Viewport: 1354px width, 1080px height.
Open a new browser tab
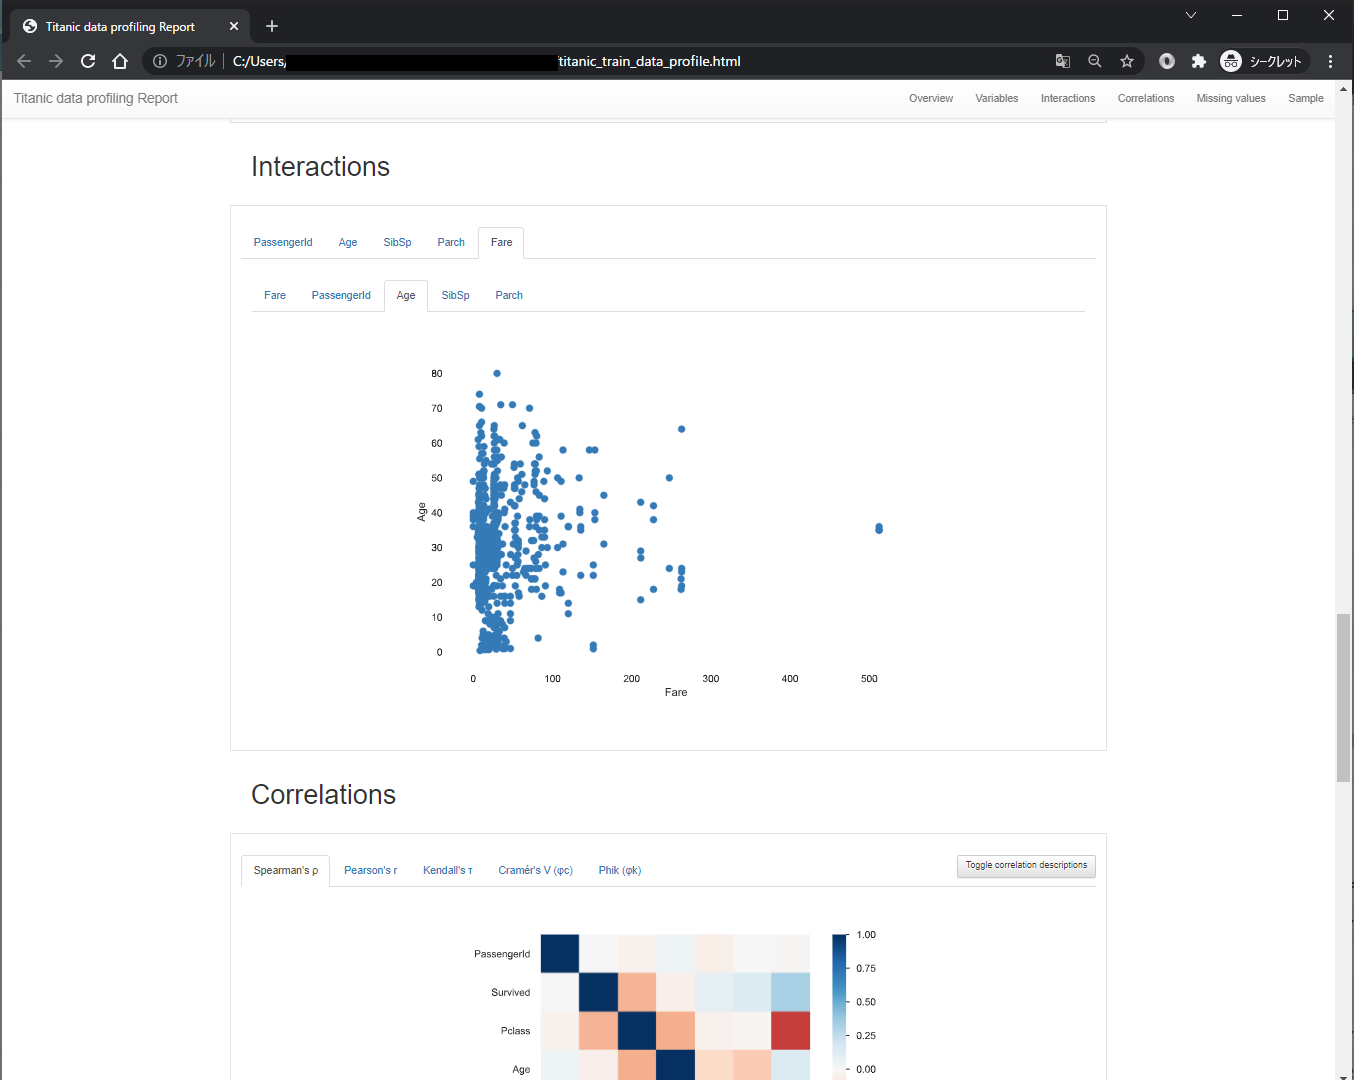tap(272, 26)
